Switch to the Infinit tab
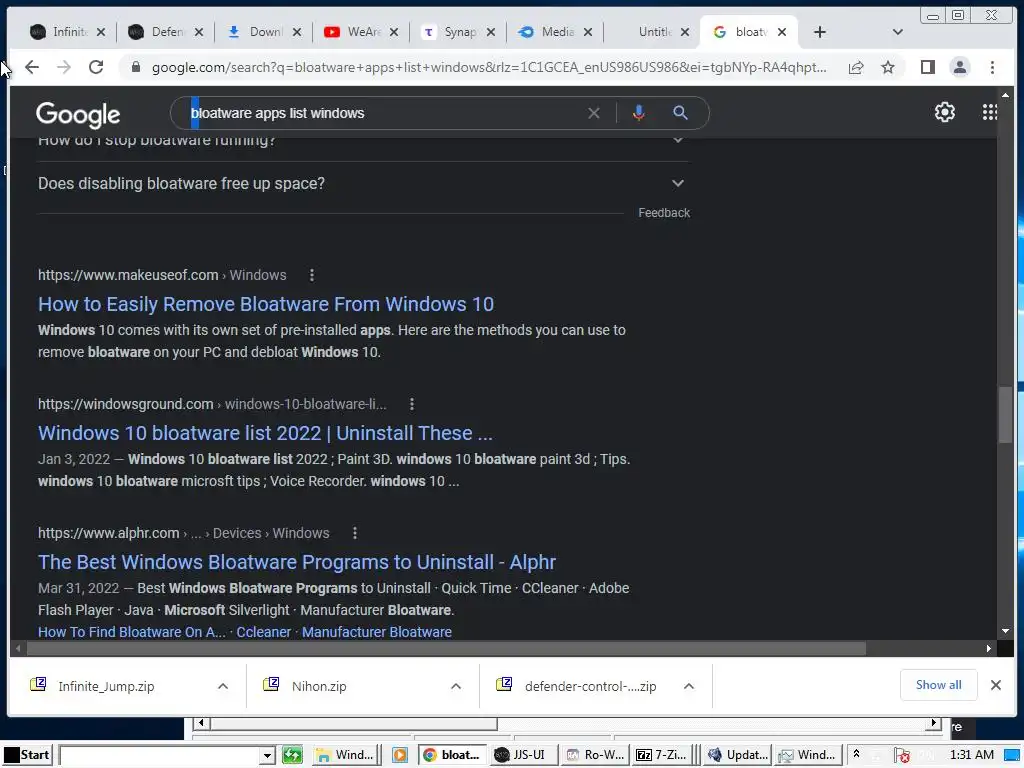Viewport: 1024px width, 768px height. (67, 32)
